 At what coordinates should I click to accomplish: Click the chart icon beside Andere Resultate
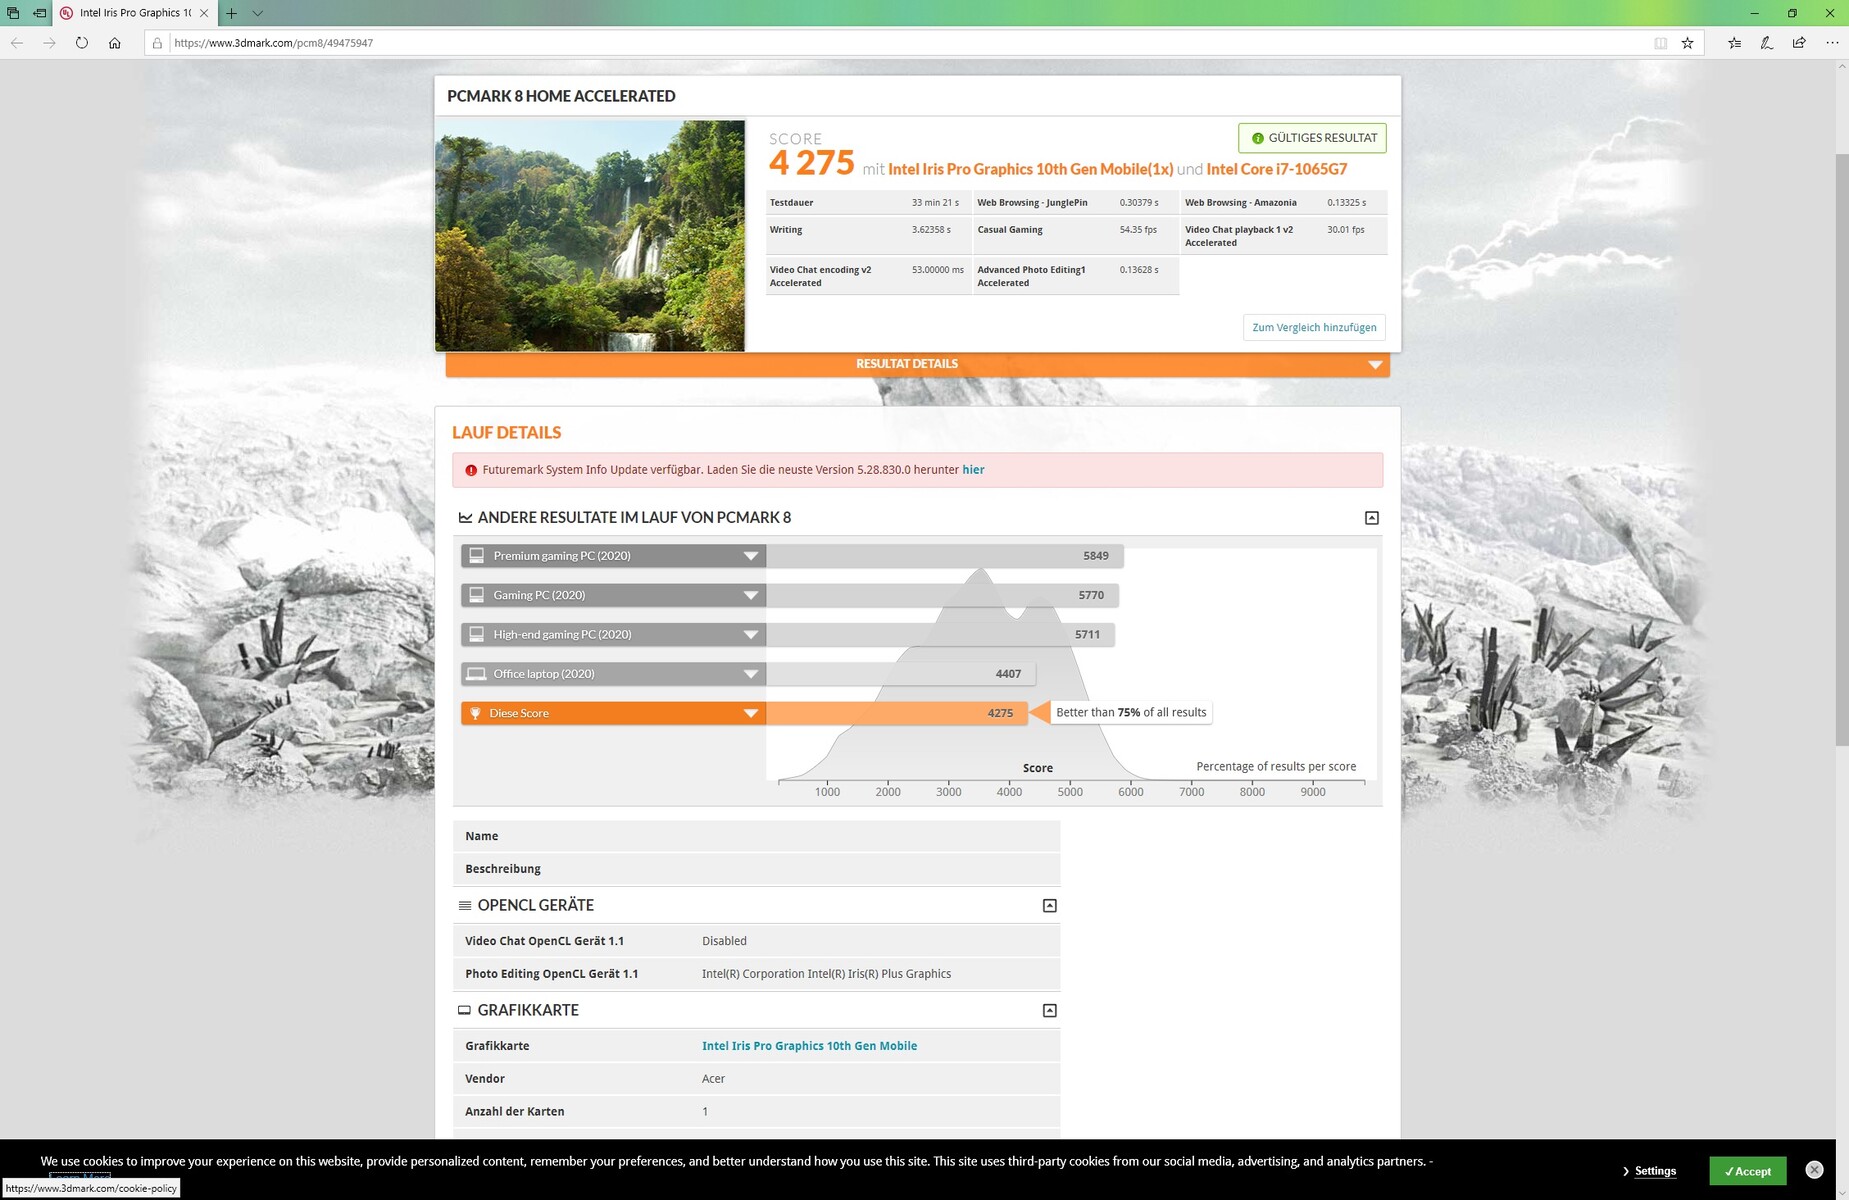465,518
